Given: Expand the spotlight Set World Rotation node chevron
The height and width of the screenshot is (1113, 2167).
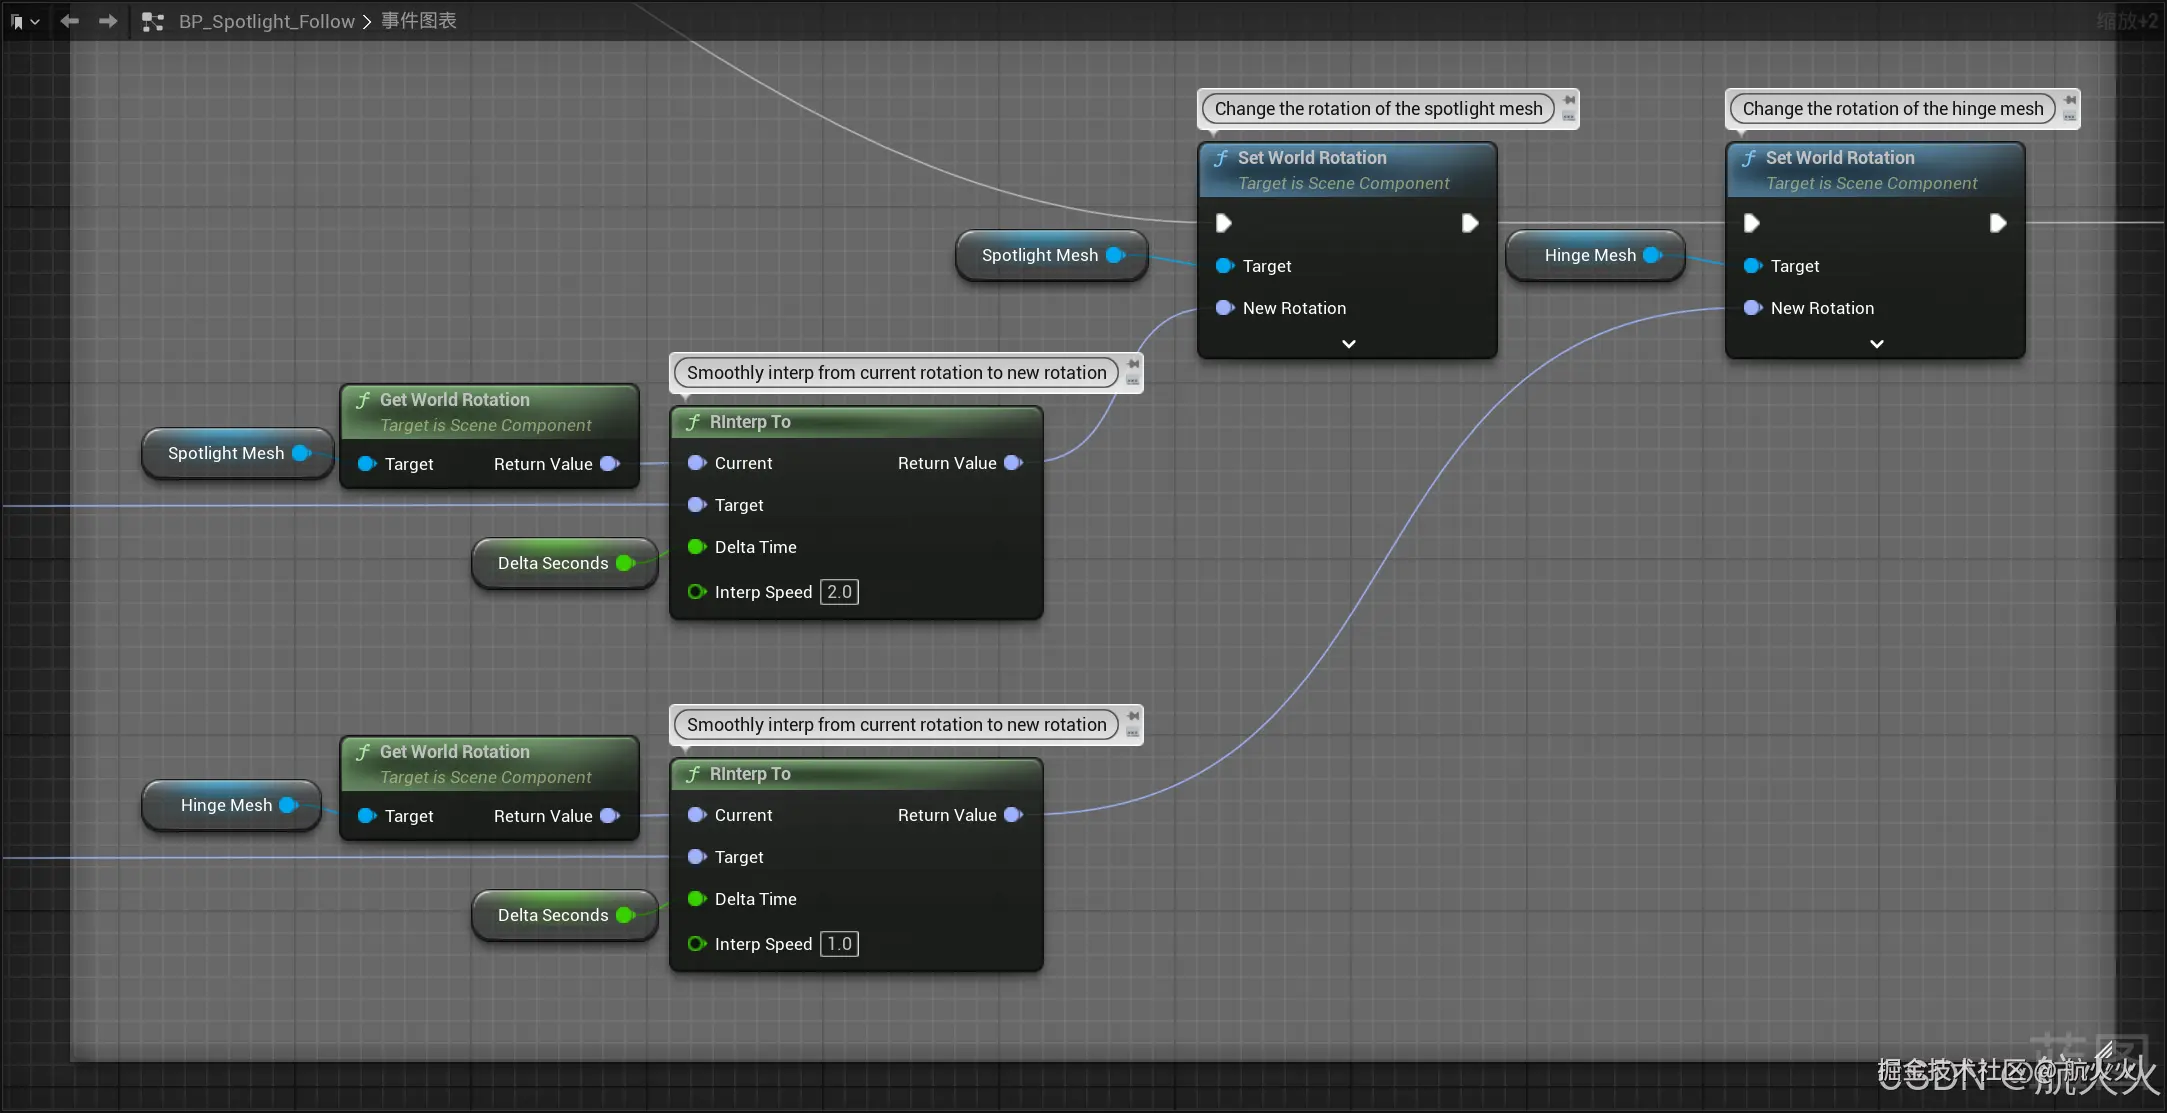Looking at the screenshot, I should (x=1348, y=344).
